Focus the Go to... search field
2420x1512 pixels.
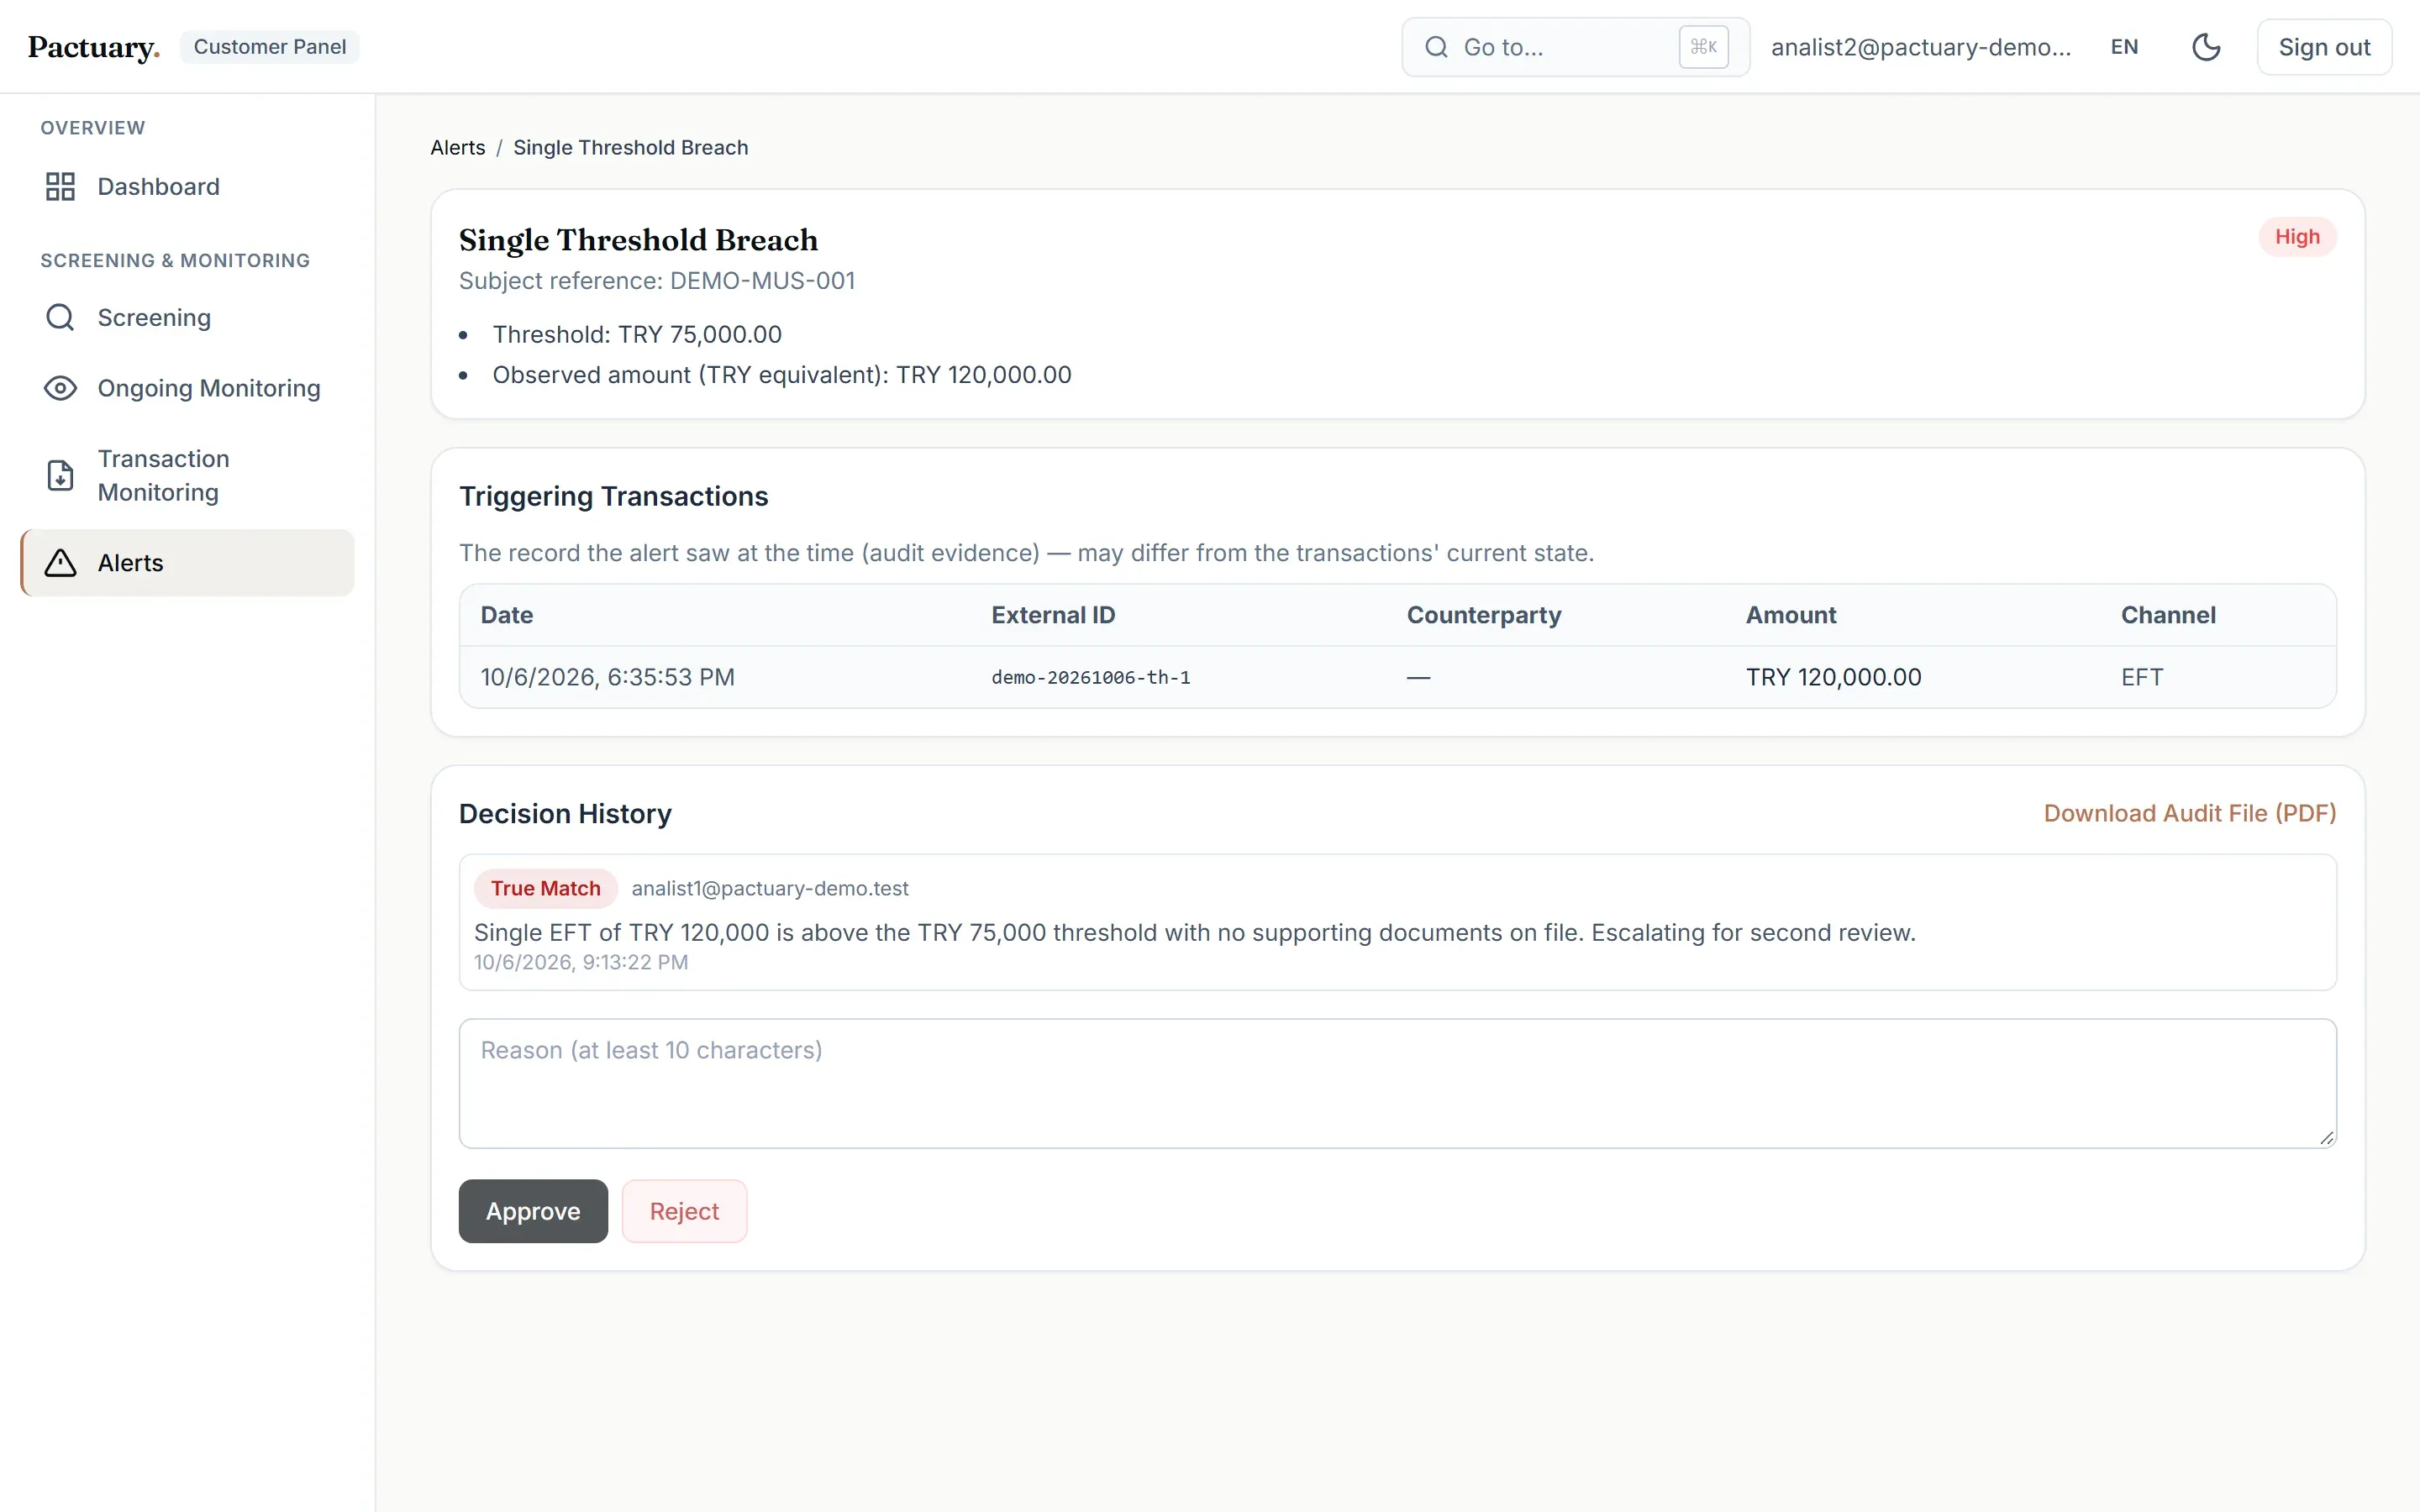pos(1575,47)
